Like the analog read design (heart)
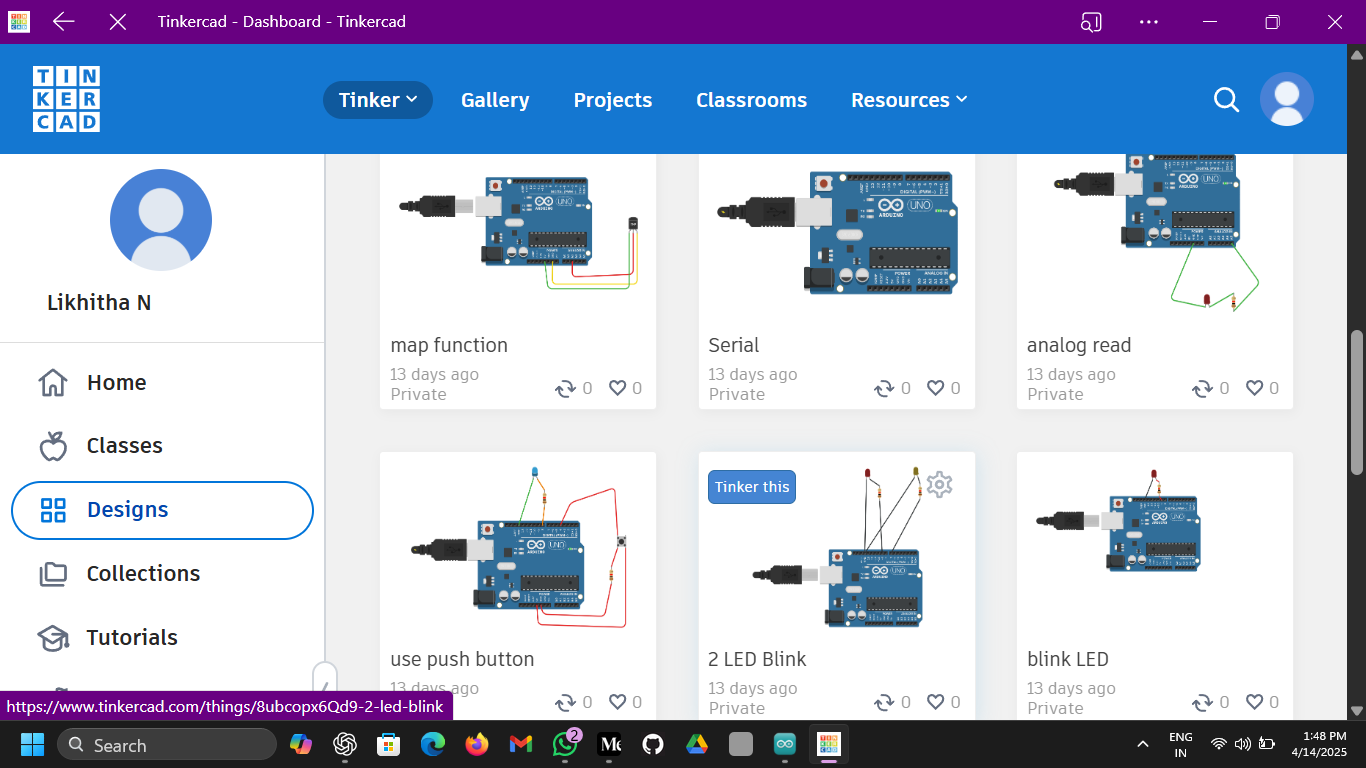The height and width of the screenshot is (768, 1366). pyautogui.click(x=1254, y=388)
